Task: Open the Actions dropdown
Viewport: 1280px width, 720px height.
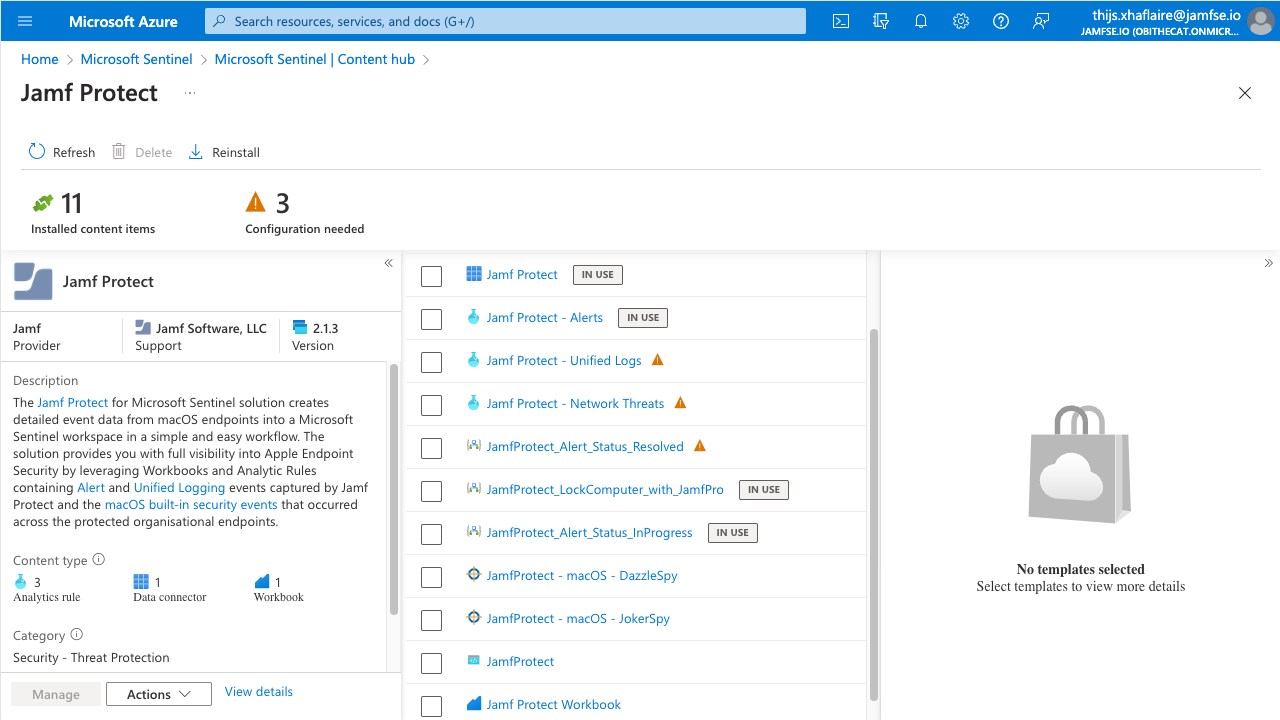Action: point(159,694)
